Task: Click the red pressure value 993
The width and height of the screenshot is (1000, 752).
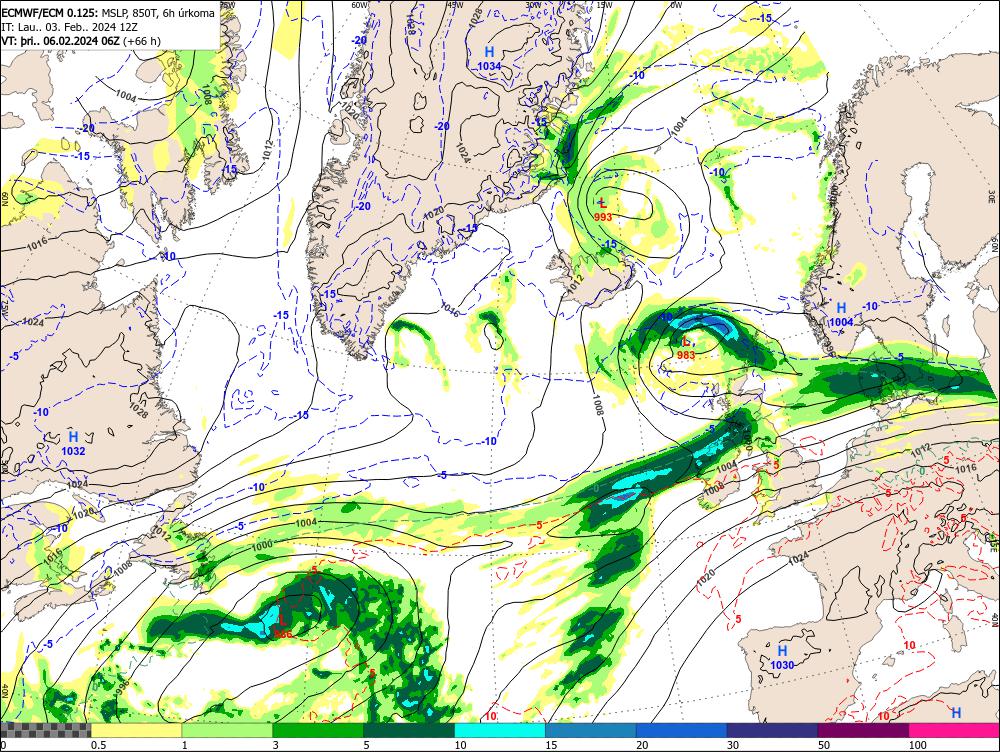Action: (603, 217)
